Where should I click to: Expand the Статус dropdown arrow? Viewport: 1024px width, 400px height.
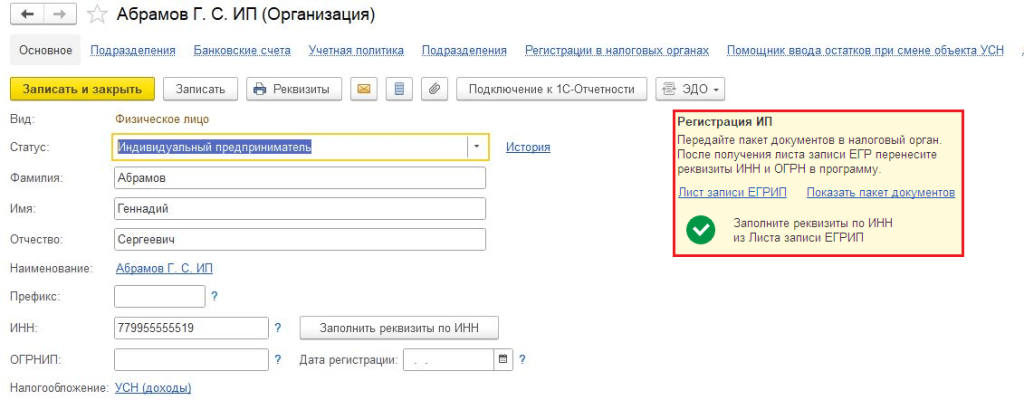(477, 146)
